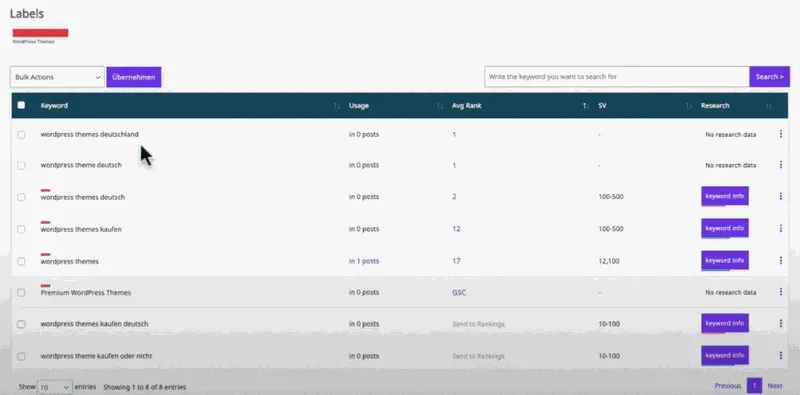Sort by Usage column header
The height and width of the screenshot is (395, 800).
(x=359, y=106)
